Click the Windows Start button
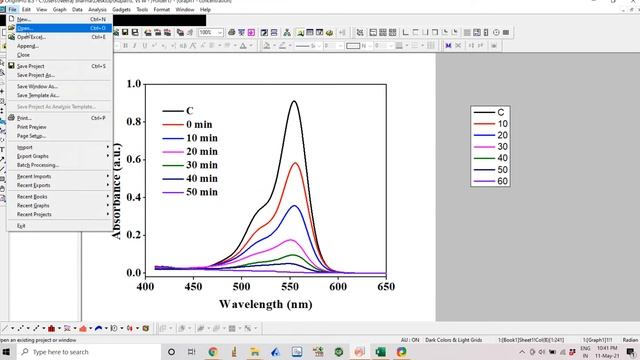 click(x=6, y=352)
